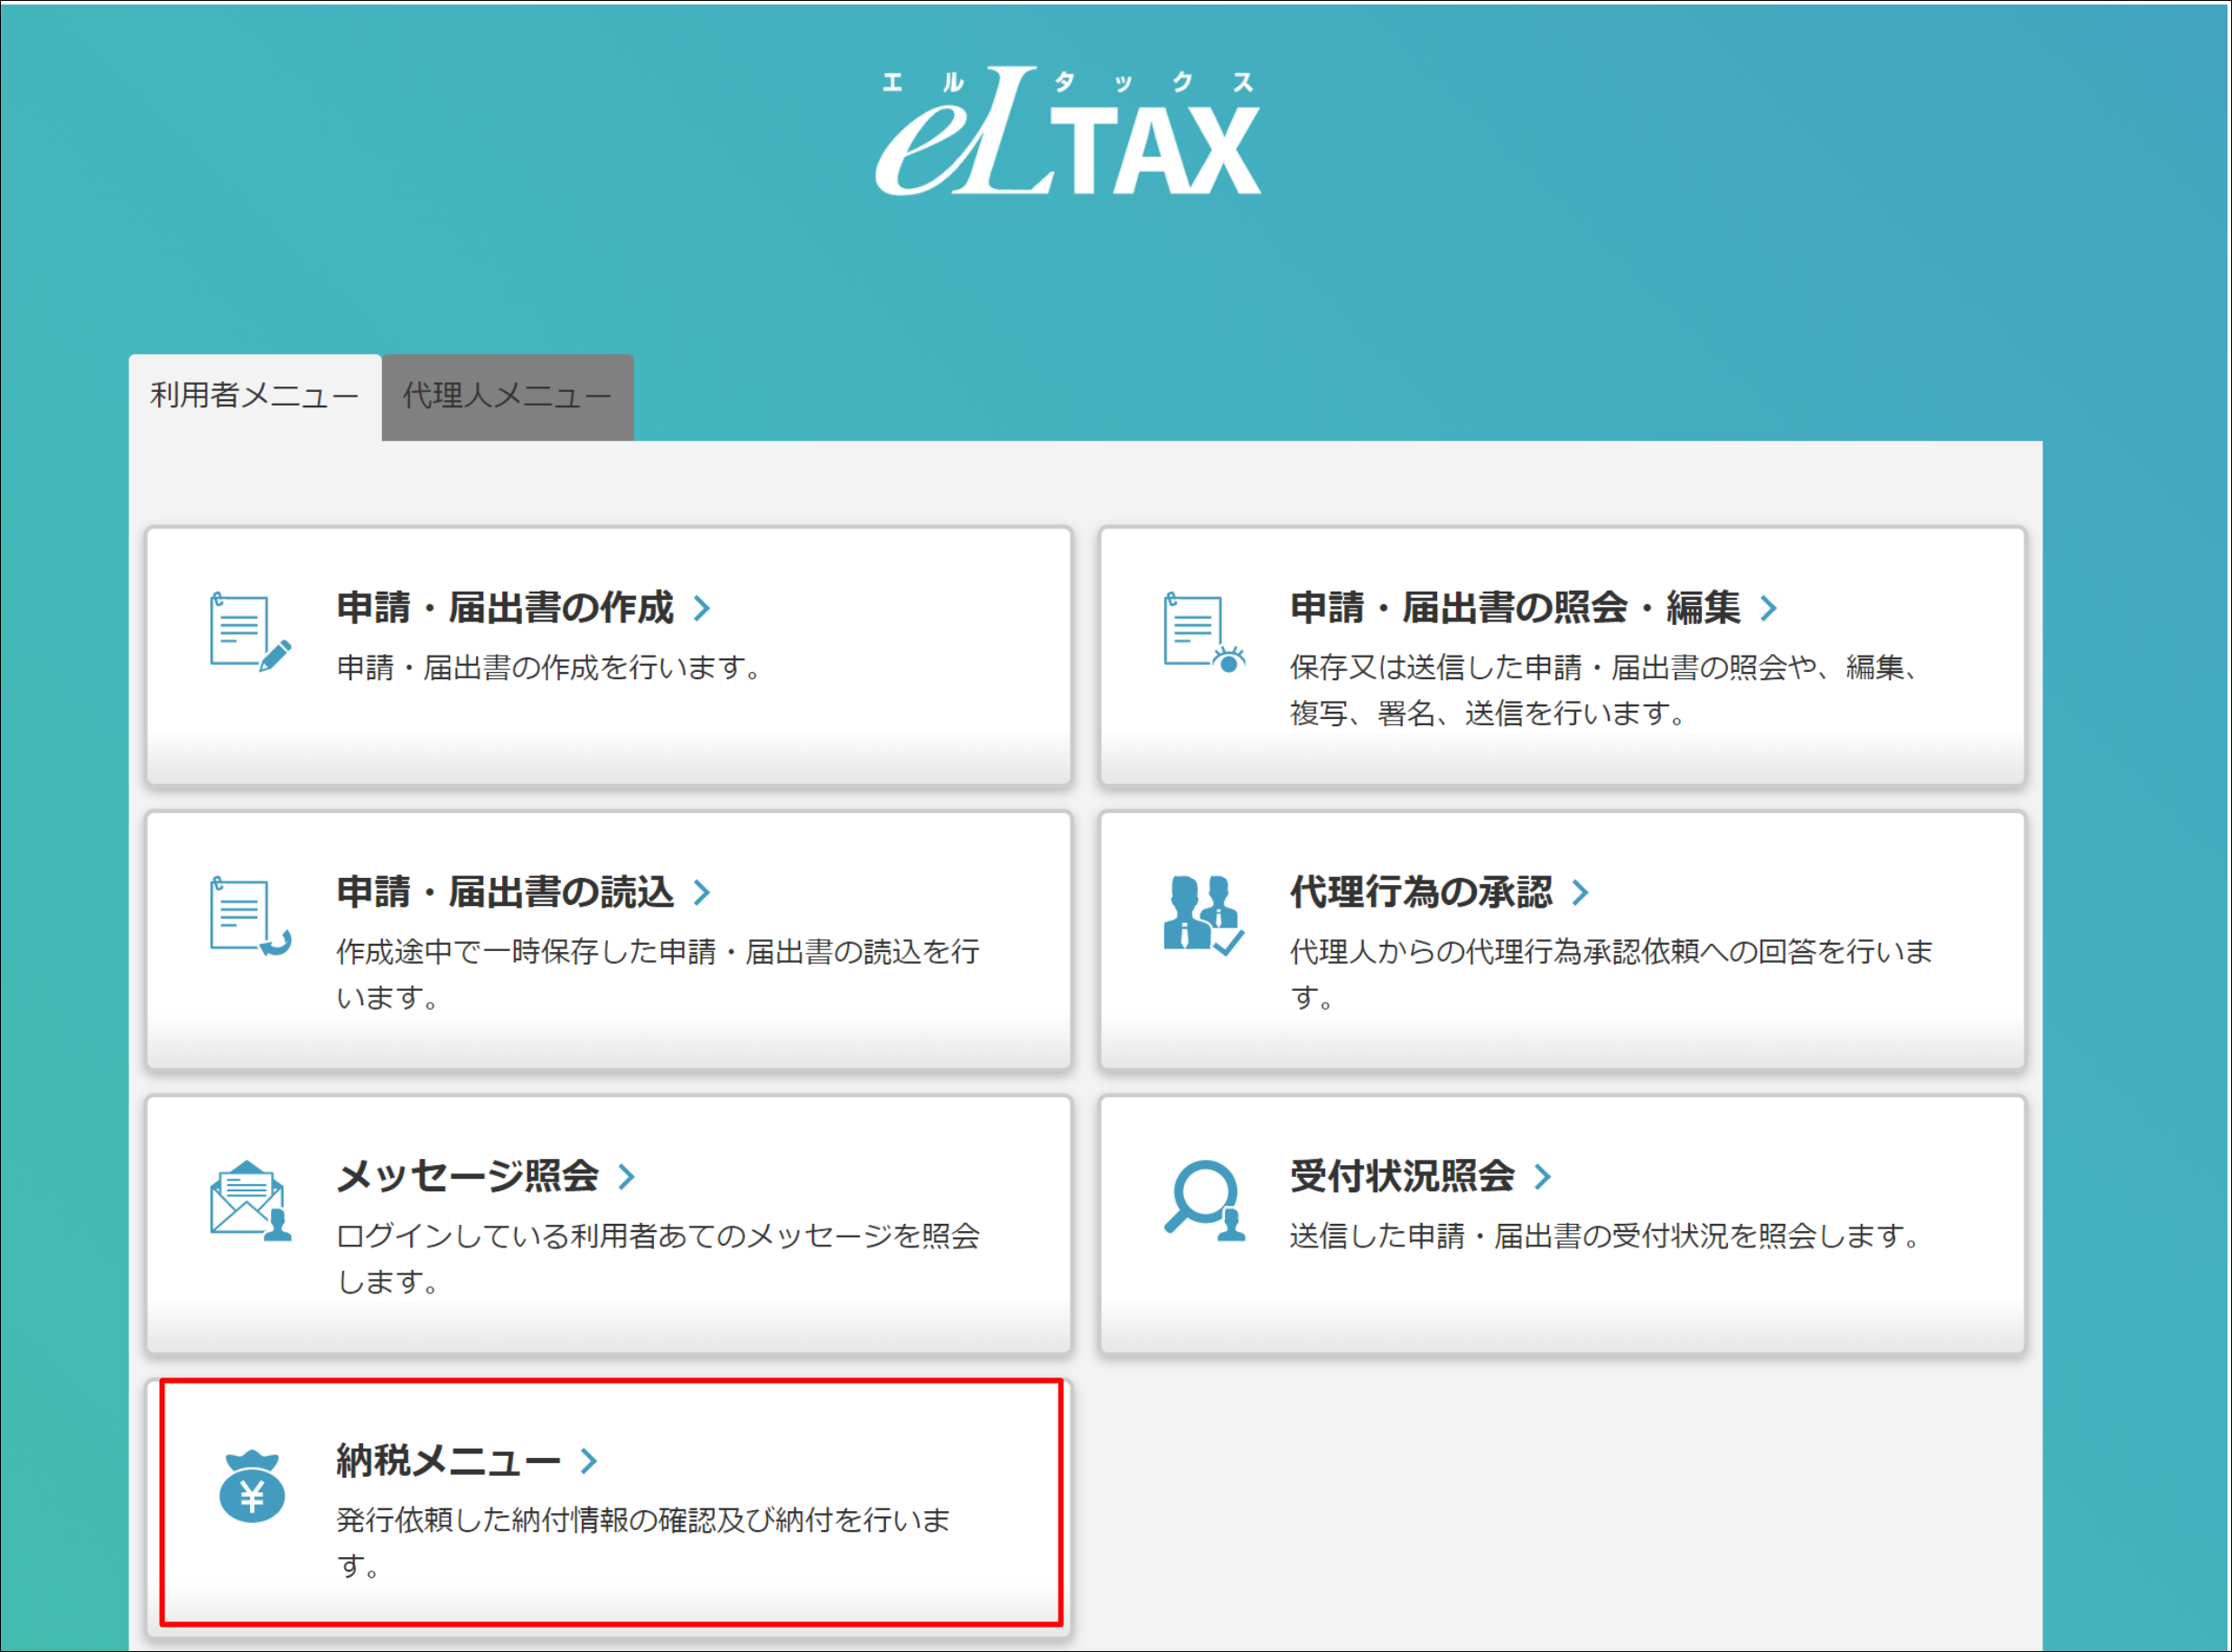The image size is (2232, 1652).
Task: Open the メッセージ照会 heading link
Action: [468, 1176]
